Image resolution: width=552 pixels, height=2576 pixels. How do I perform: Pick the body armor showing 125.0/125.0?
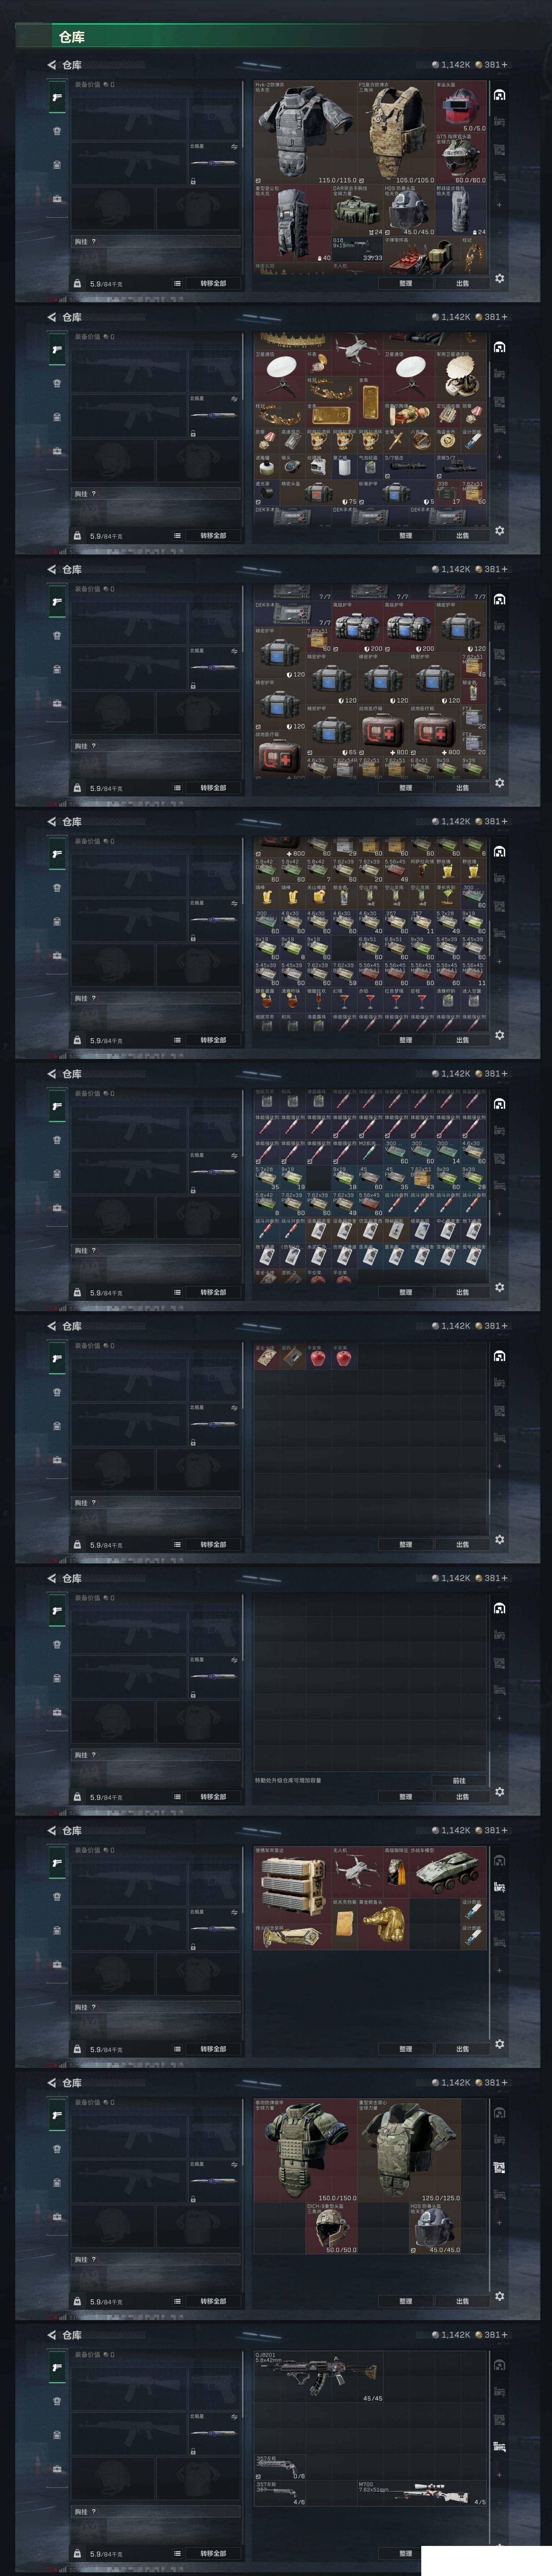(x=410, y=2151)
